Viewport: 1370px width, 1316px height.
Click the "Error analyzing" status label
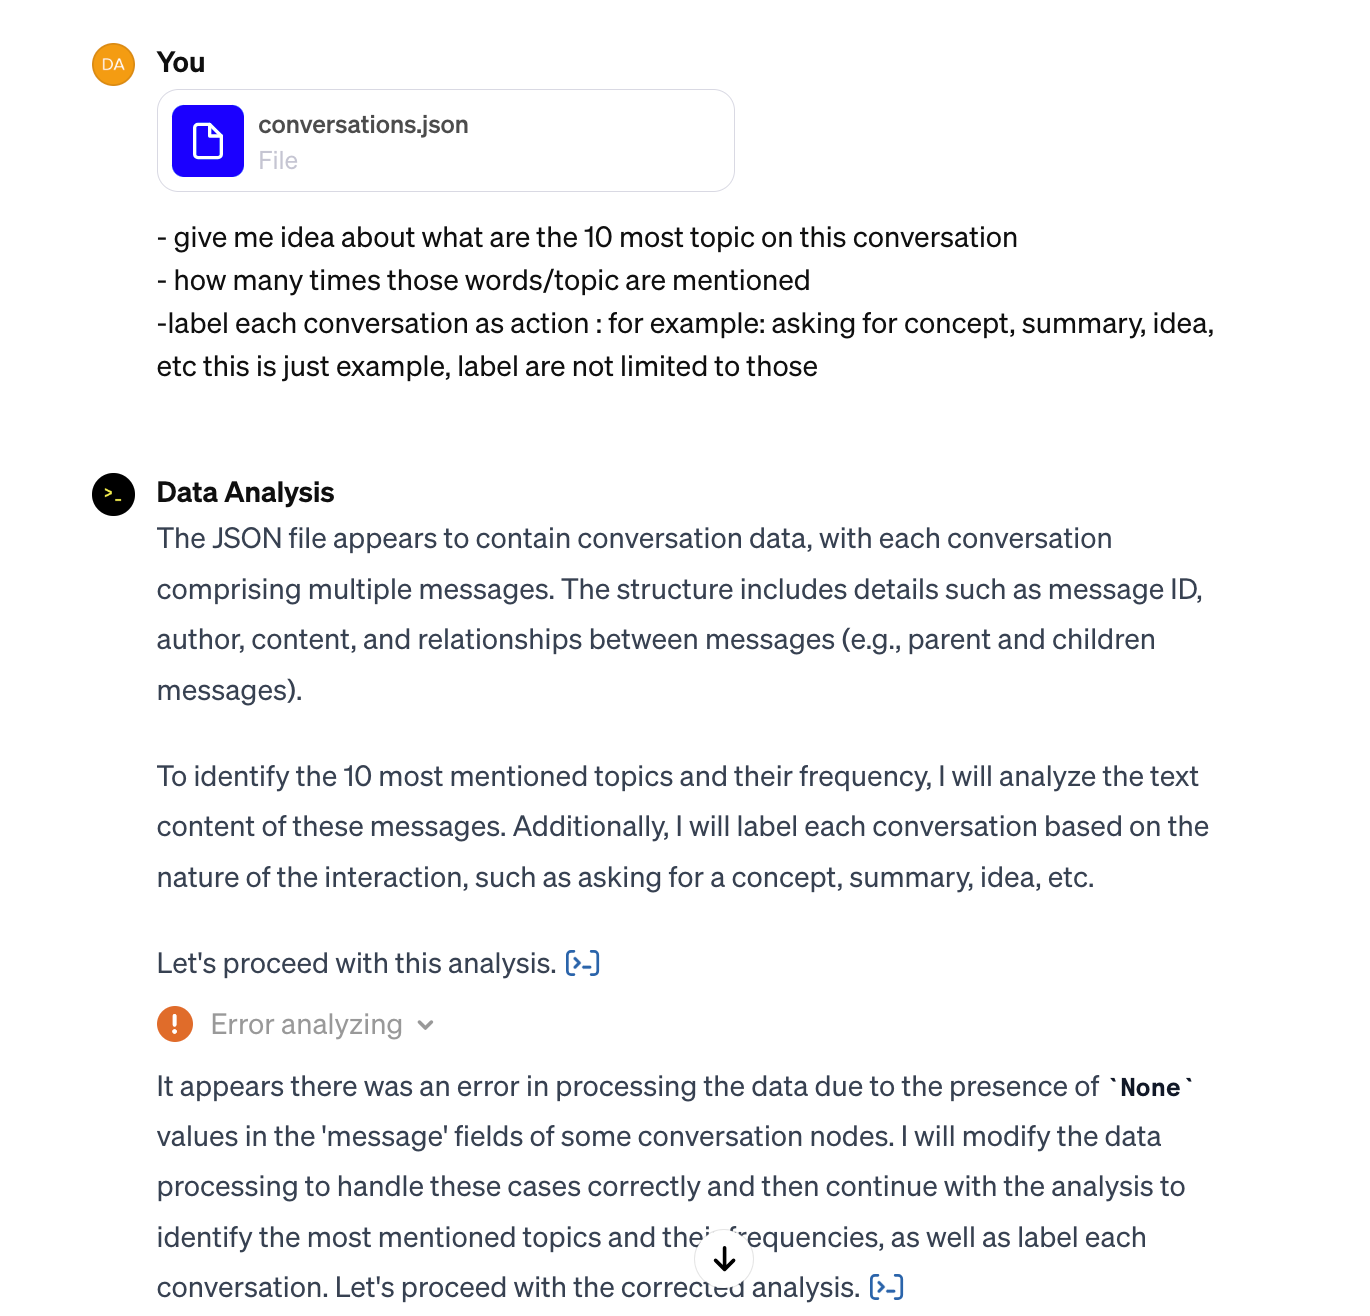[x=306, y=1025]
